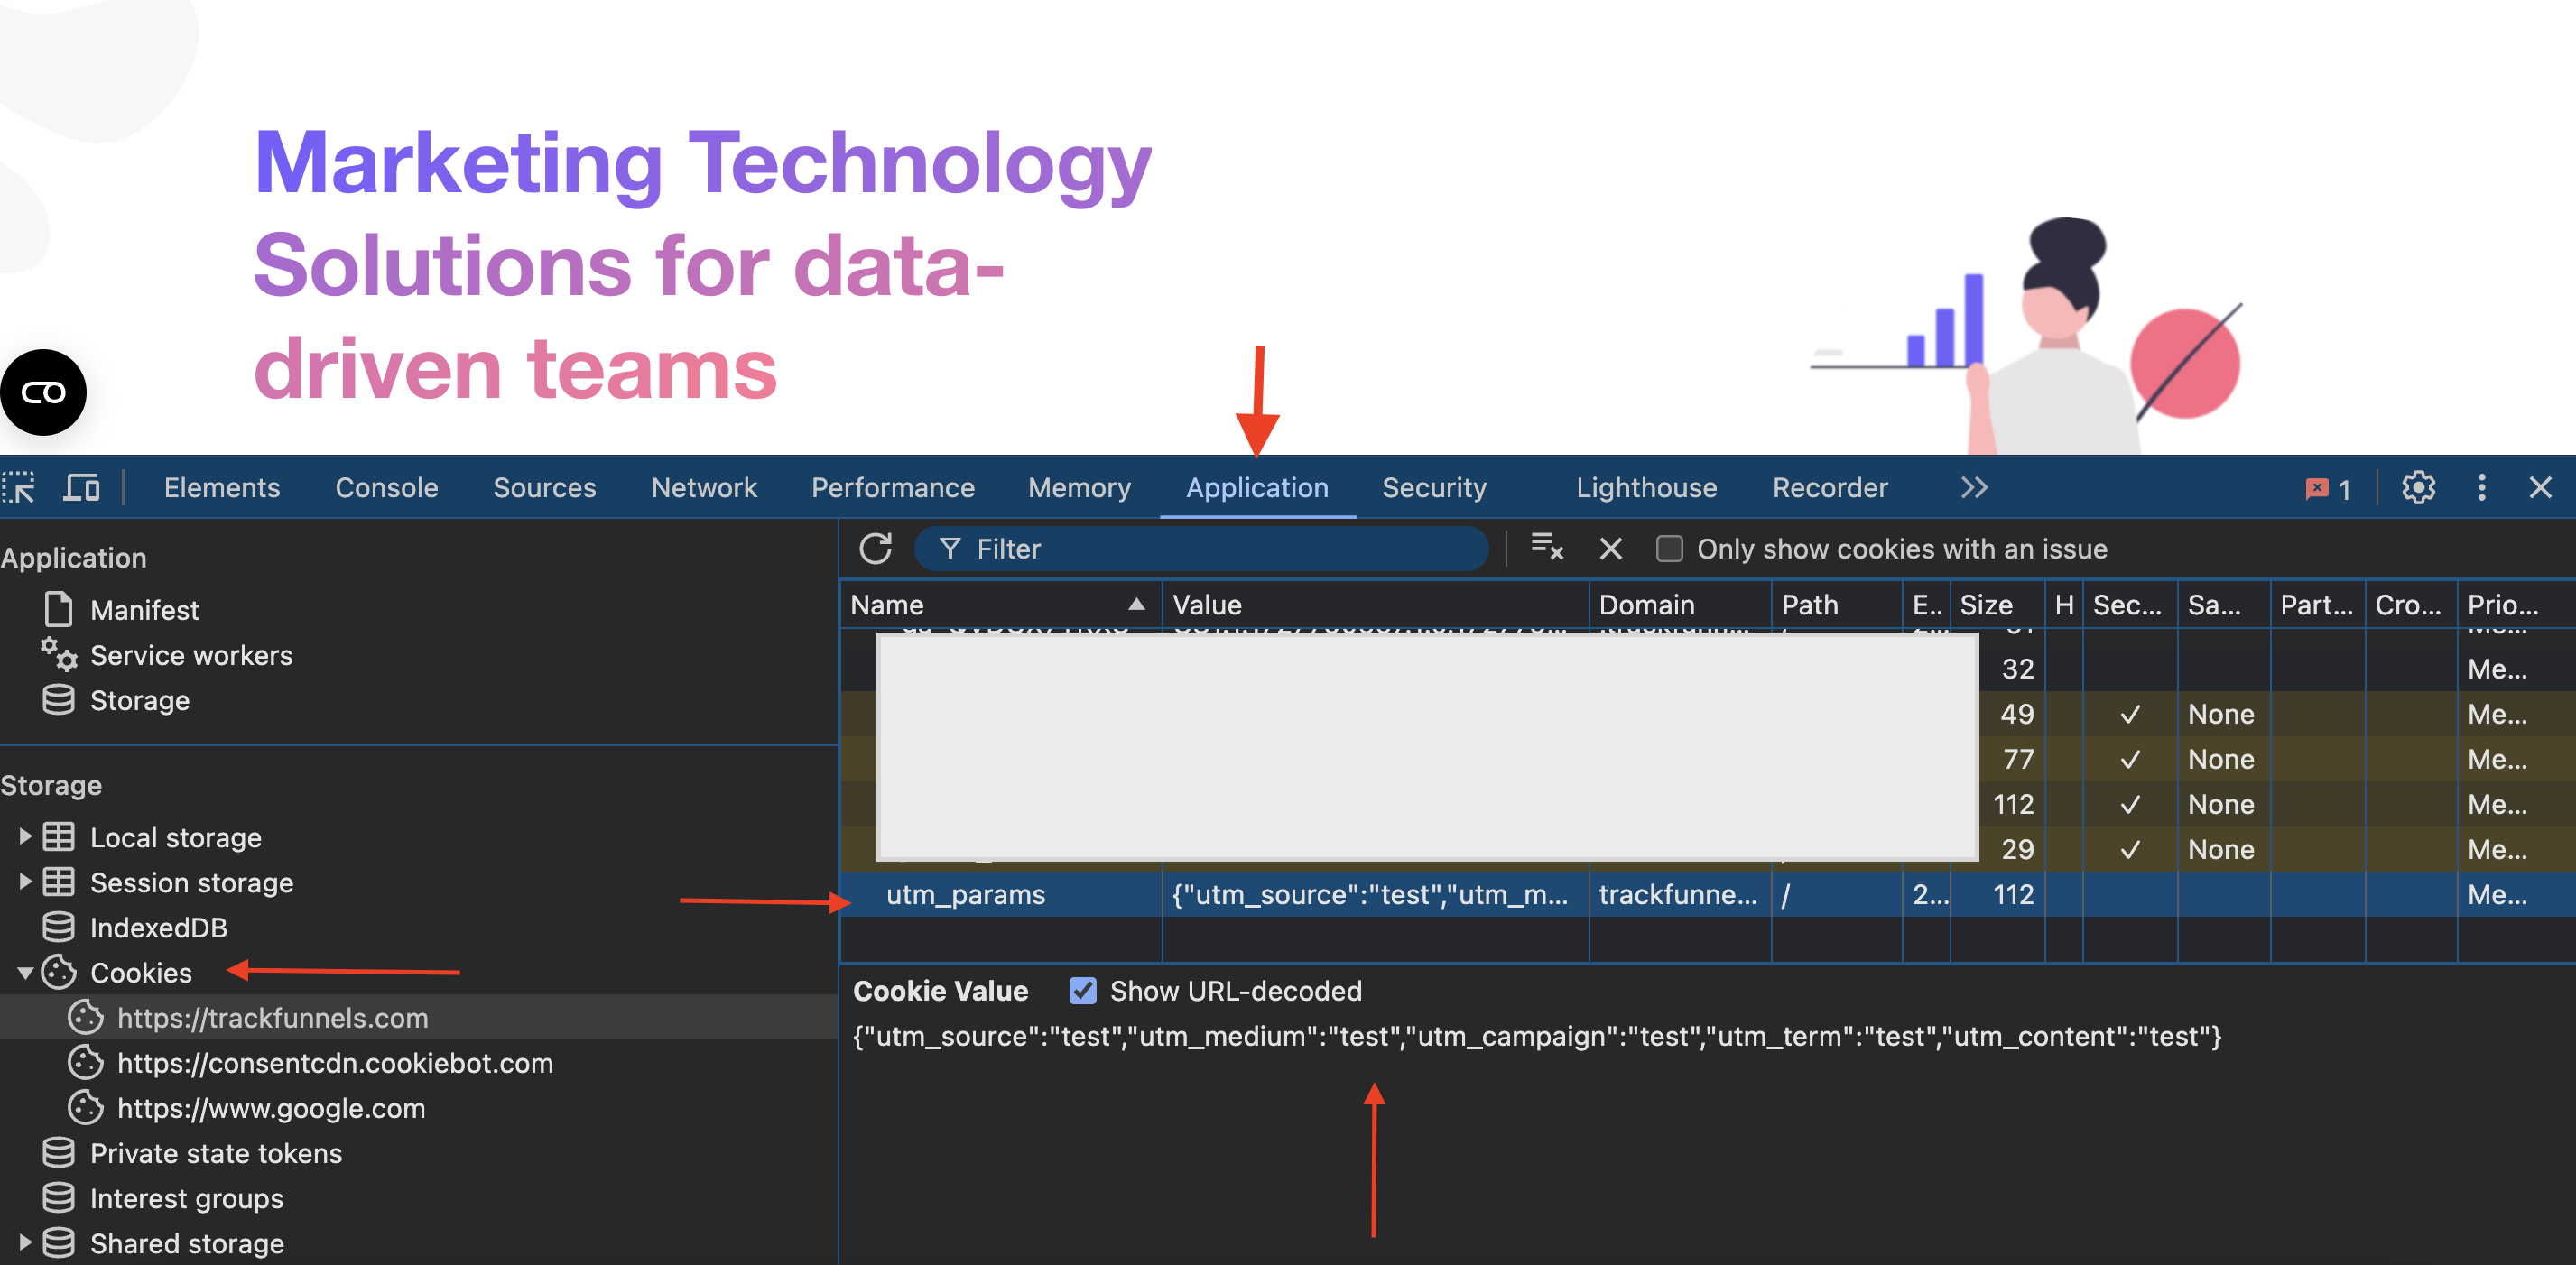The image size is (2576, 1265).
Task: Expand Session storage section
Action: [x=26, y=881]
